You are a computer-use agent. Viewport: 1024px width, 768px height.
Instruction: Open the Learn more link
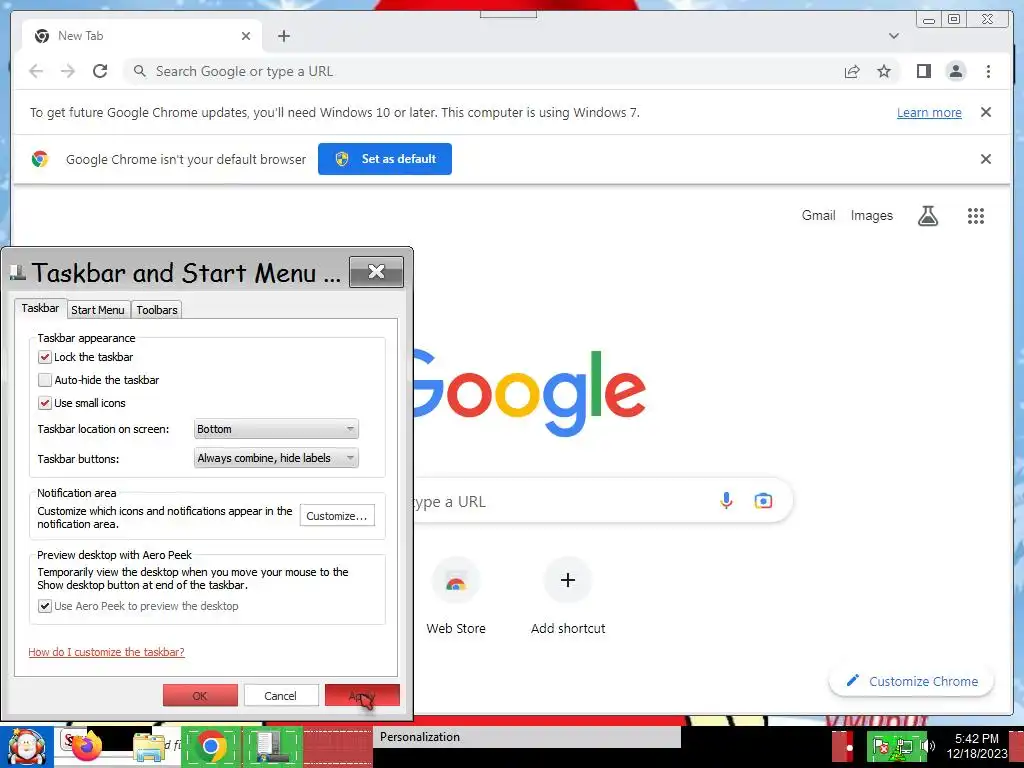point(929,112)
